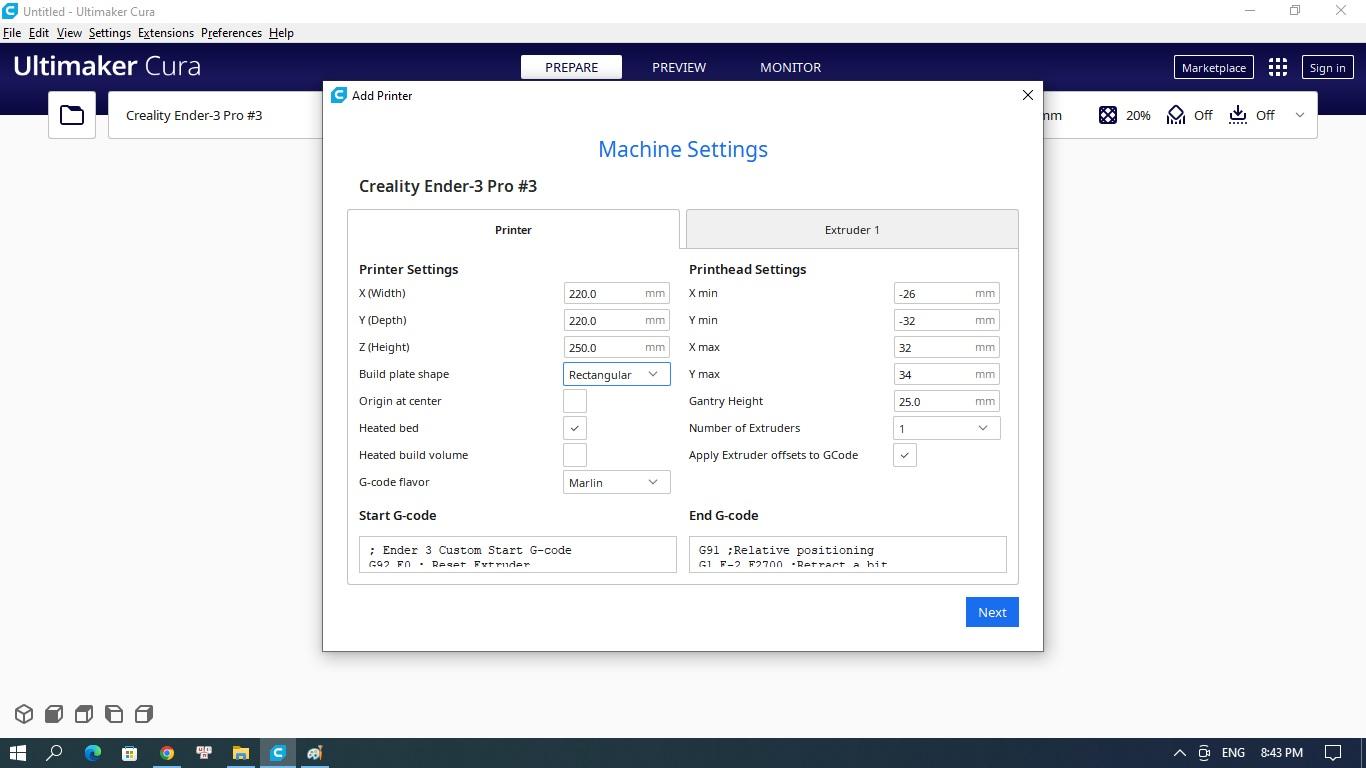Click the Printer Settings section label
1366x768 pixels.
[x=408, y=269]
